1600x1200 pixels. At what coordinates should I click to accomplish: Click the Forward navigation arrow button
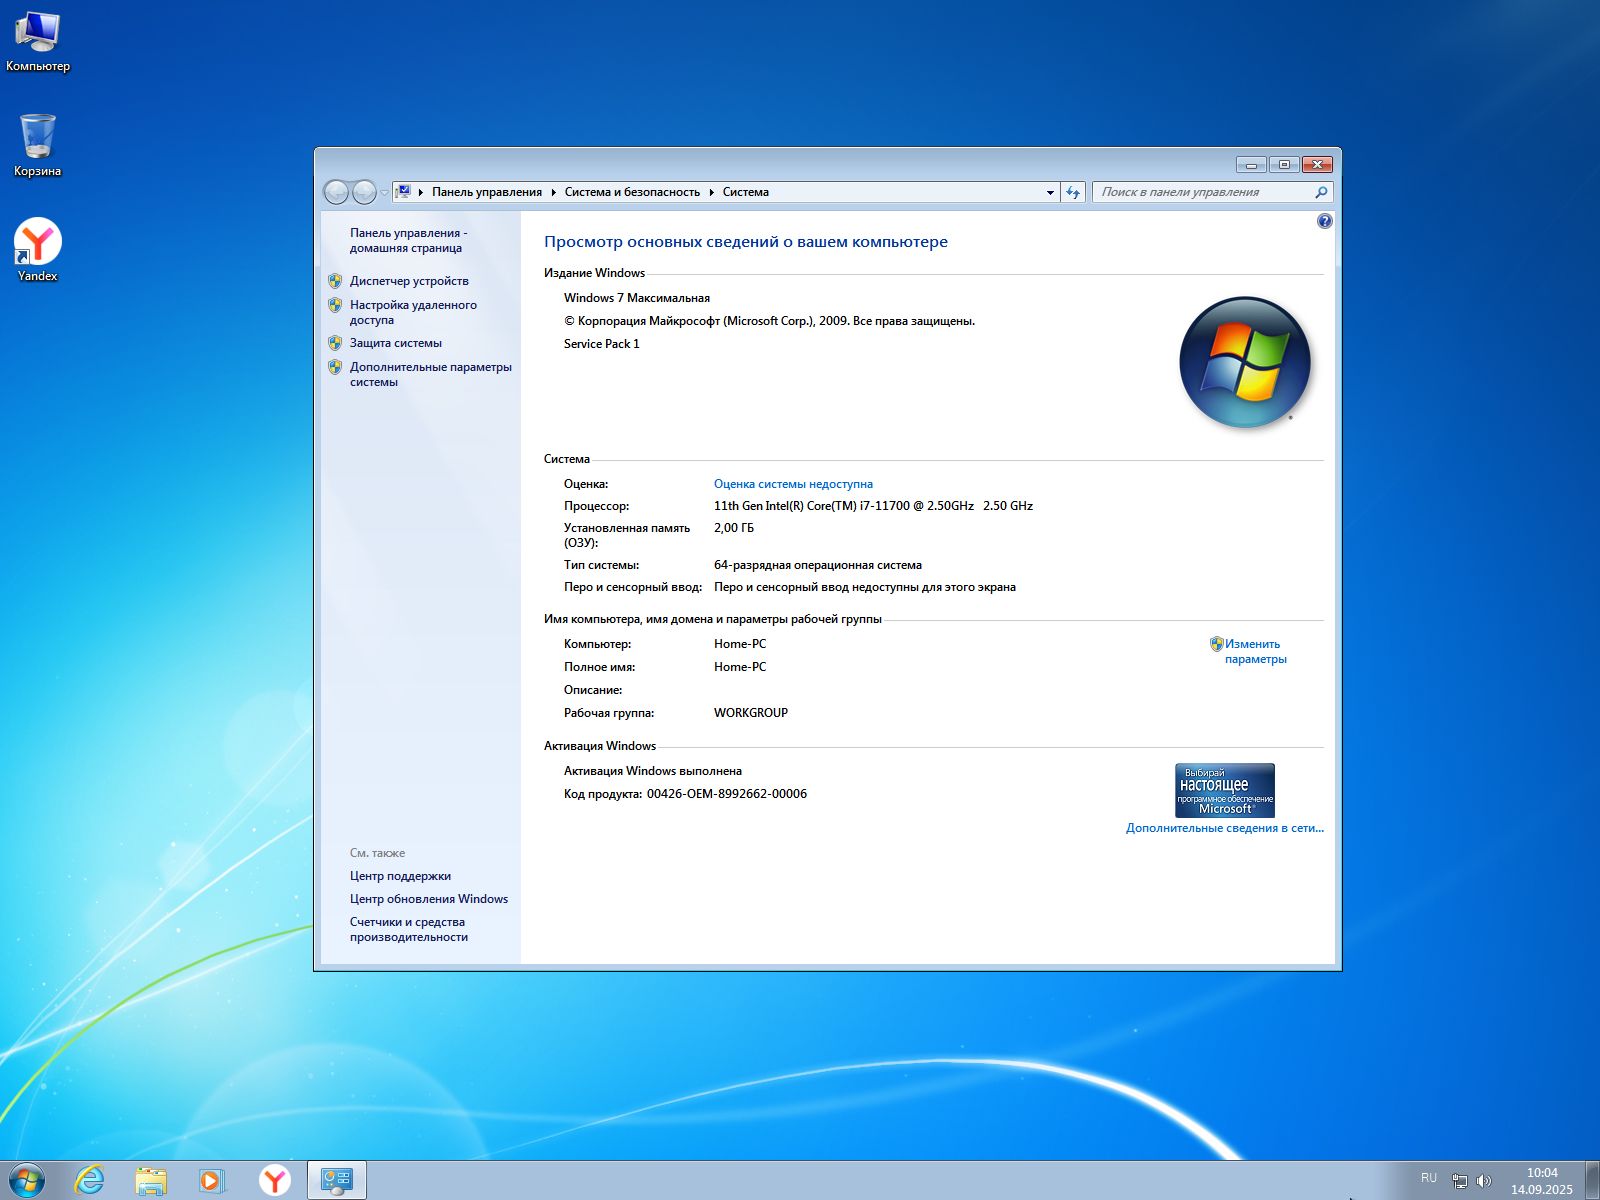tap(365, 192)
